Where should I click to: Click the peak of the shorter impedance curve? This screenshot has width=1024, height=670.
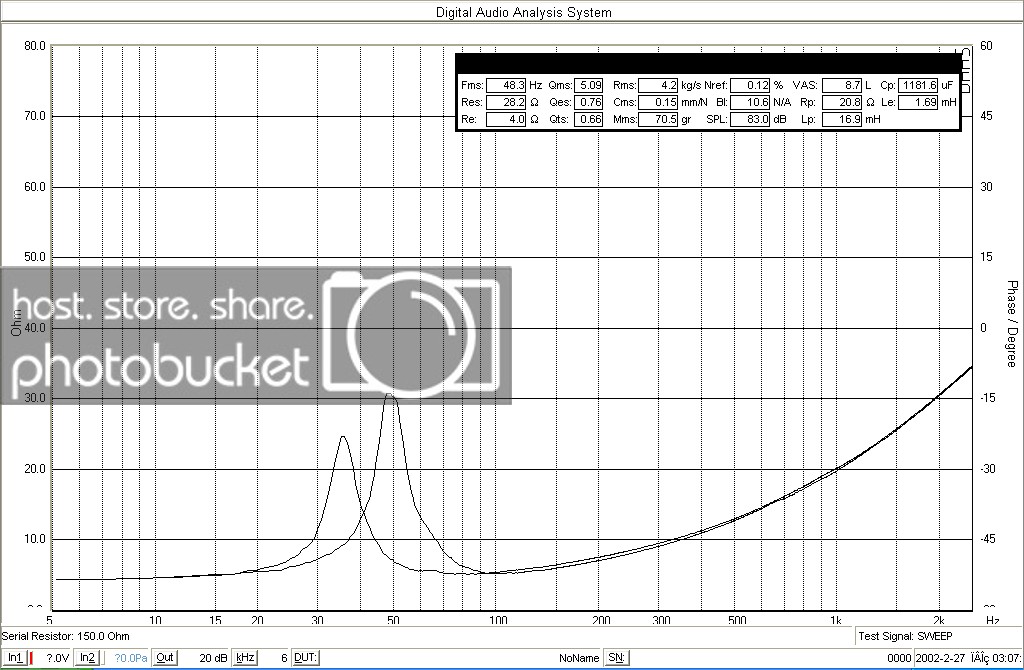tap(343, 436)
